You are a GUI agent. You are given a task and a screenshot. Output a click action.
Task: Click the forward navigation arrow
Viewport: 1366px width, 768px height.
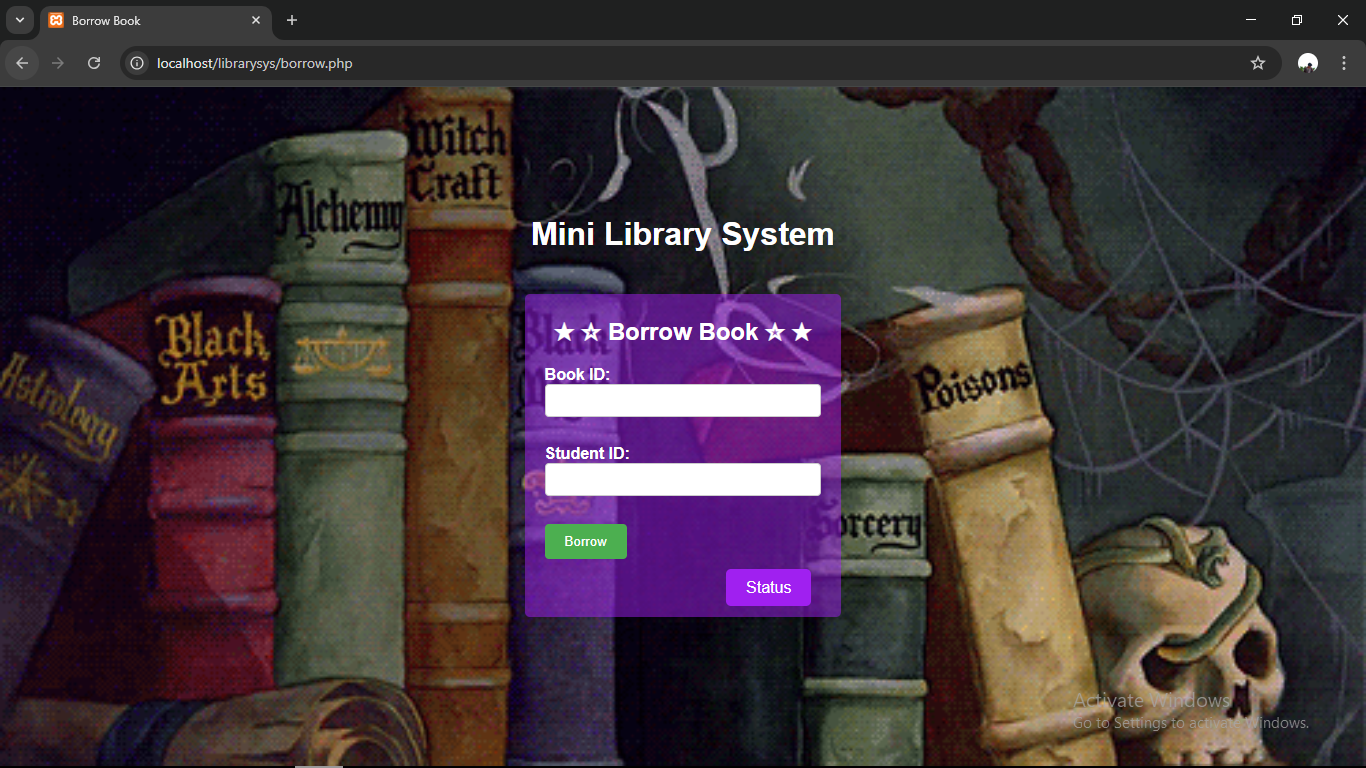pos(58,63)
